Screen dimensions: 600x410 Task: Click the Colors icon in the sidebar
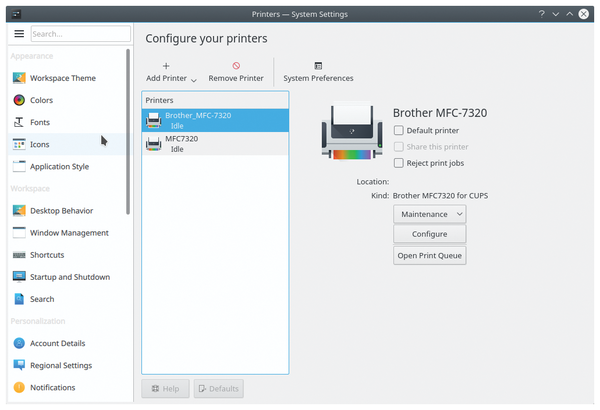(19, 100)
